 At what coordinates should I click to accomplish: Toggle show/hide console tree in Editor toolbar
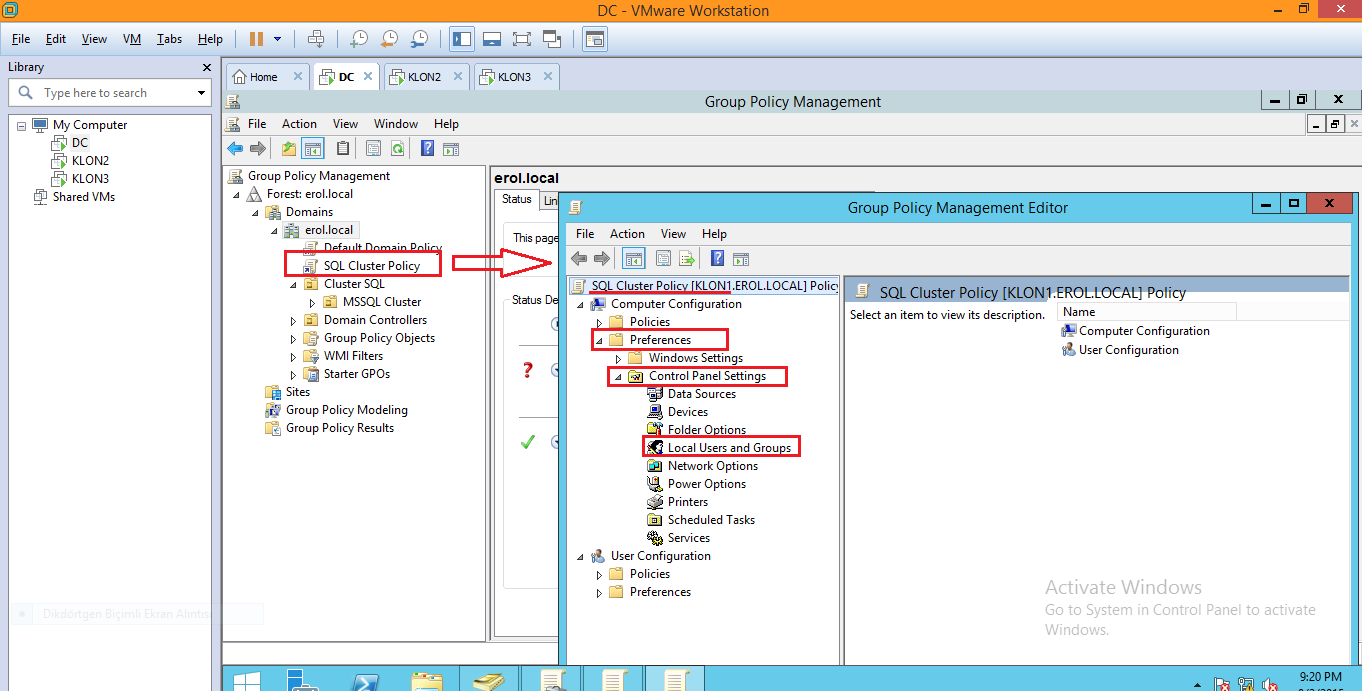pyautogui.click(x=634, y=259)
